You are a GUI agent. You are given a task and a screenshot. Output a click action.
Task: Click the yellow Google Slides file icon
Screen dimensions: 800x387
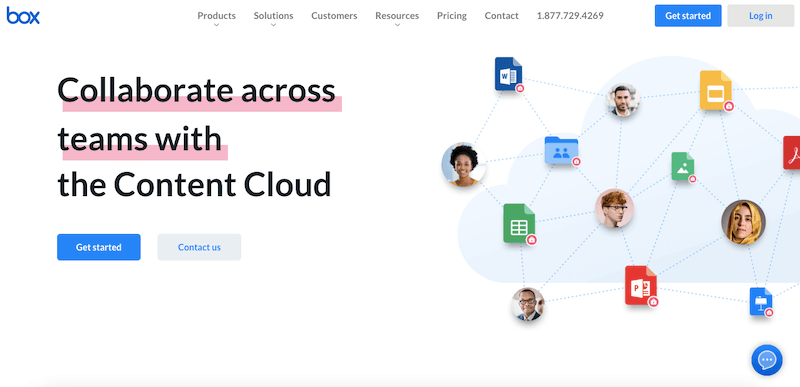coord(715,90)
